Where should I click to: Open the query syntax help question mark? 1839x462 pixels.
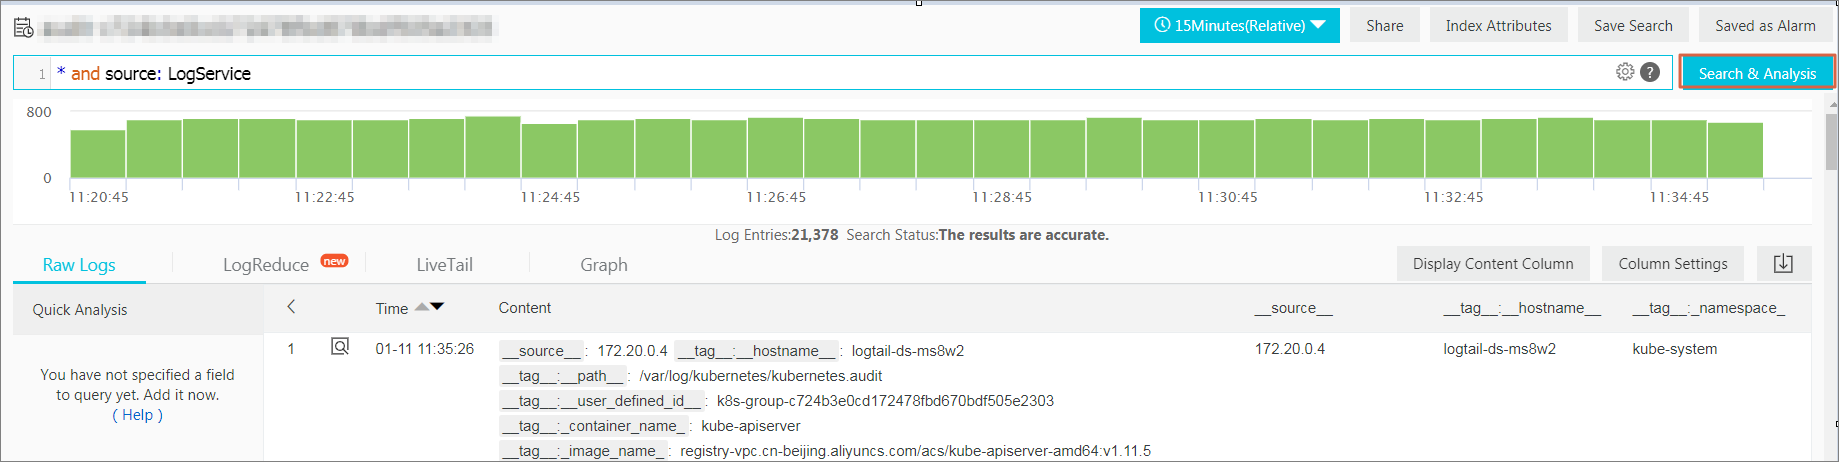pos(1650,72)
